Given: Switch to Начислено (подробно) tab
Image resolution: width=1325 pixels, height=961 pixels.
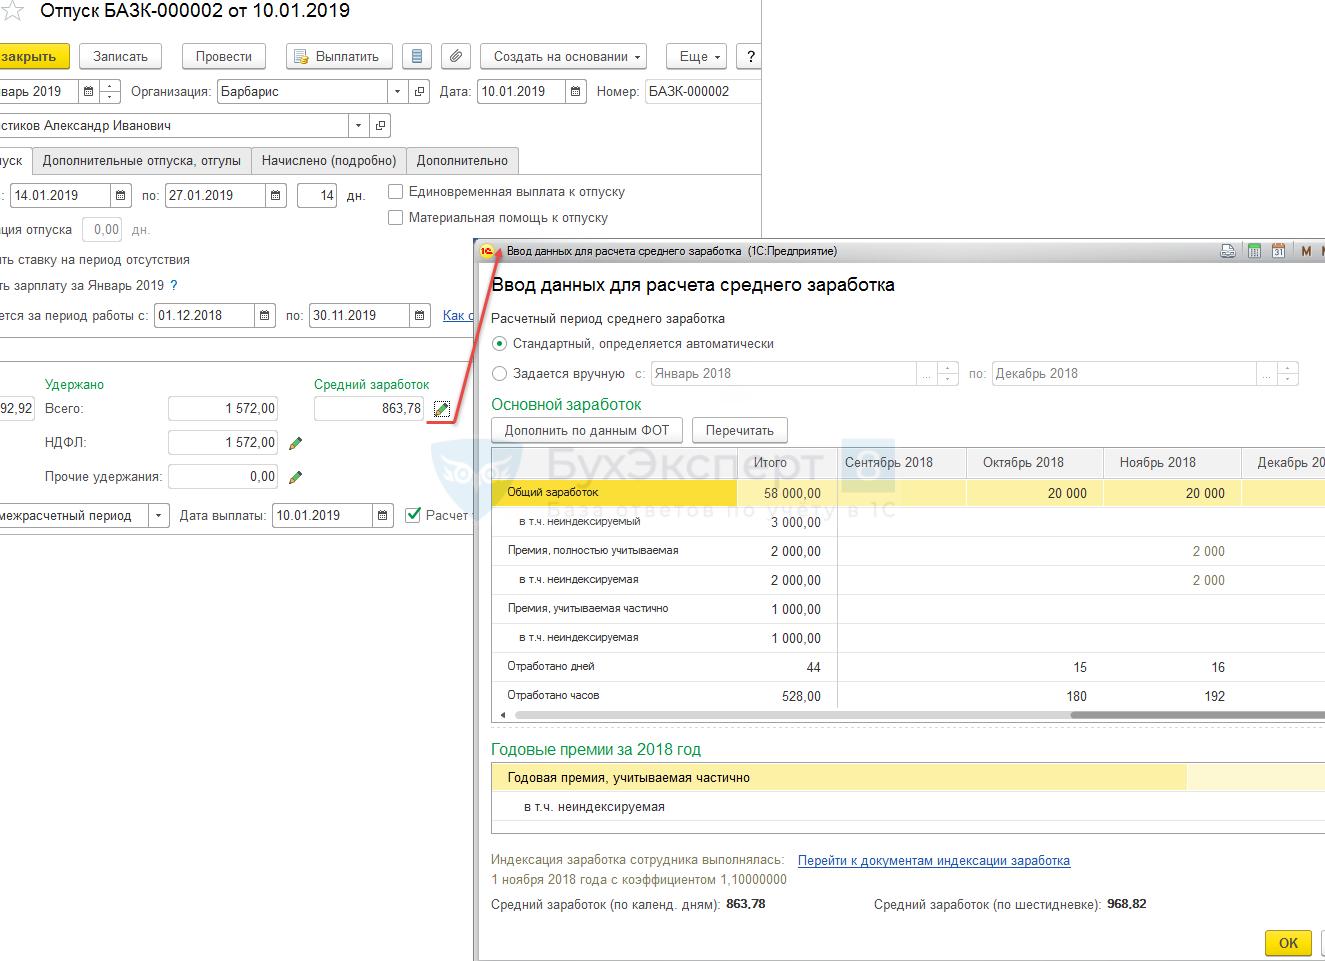Looking at the screenshot, I should tap(329, 160).
